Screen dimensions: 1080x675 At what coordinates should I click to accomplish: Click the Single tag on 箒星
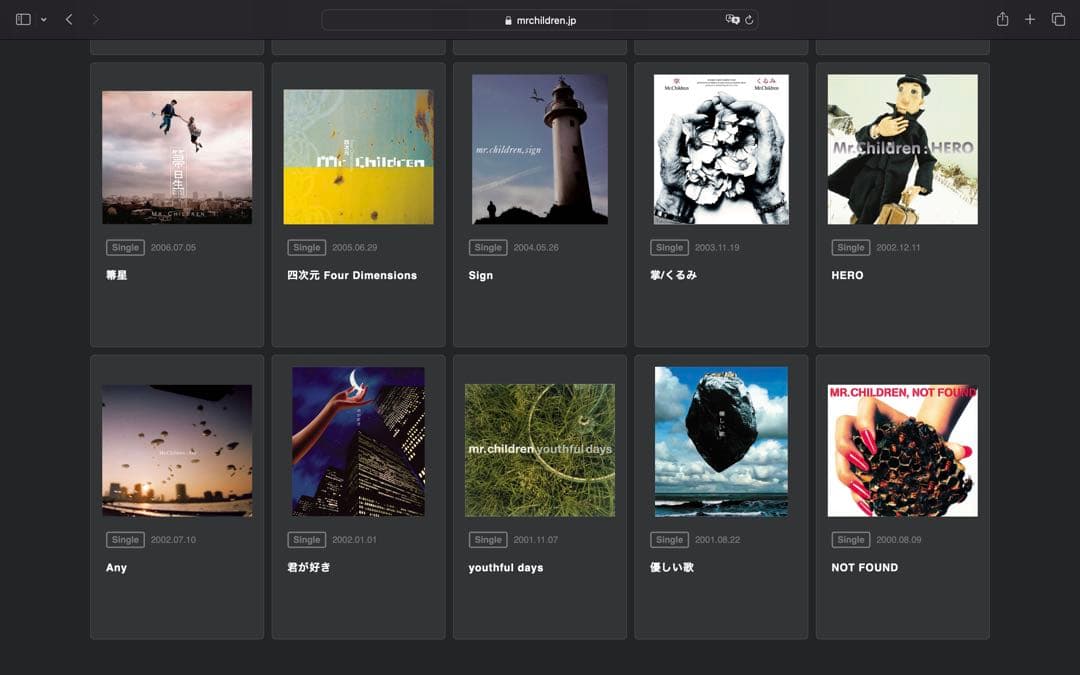tap(125, 247)
